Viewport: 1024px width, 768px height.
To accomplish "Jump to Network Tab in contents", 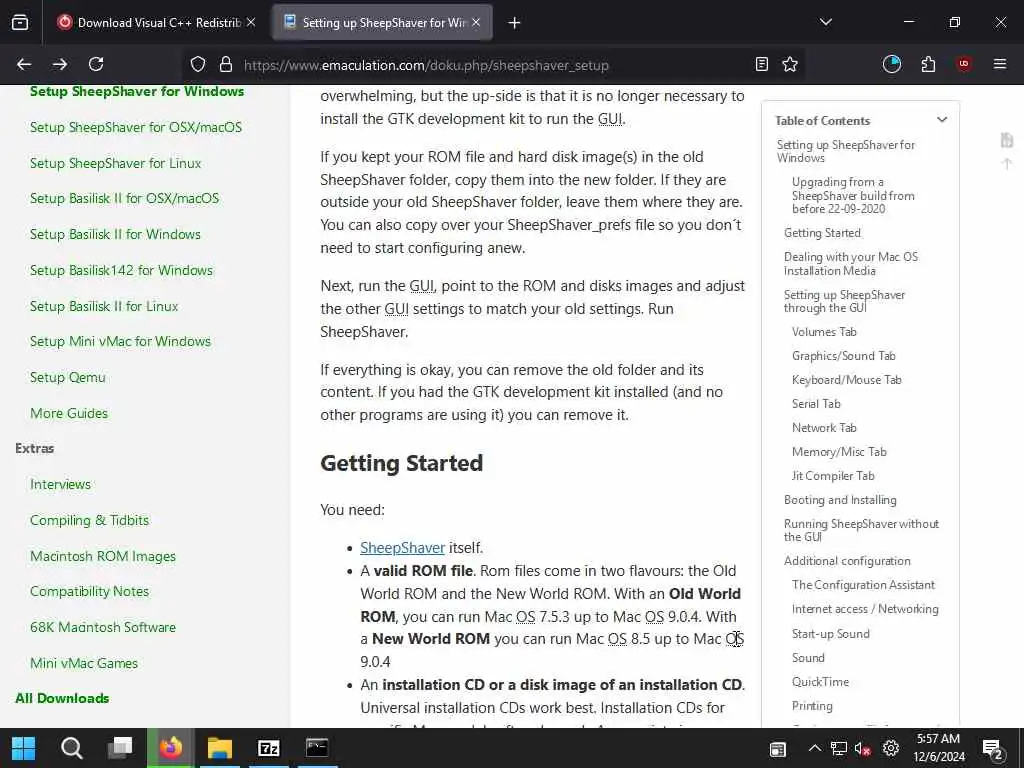I will (x=824, y=428).
